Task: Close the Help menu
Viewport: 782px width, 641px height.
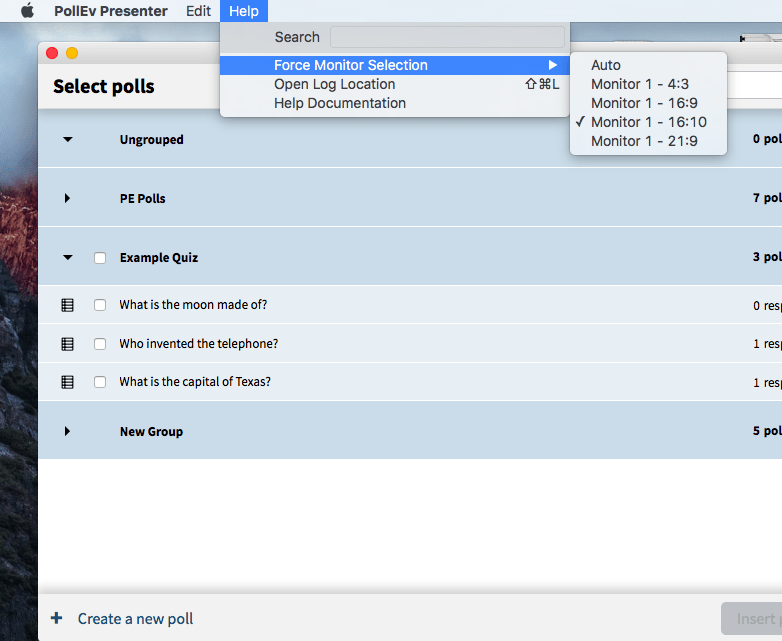Action: click(244, 11)
